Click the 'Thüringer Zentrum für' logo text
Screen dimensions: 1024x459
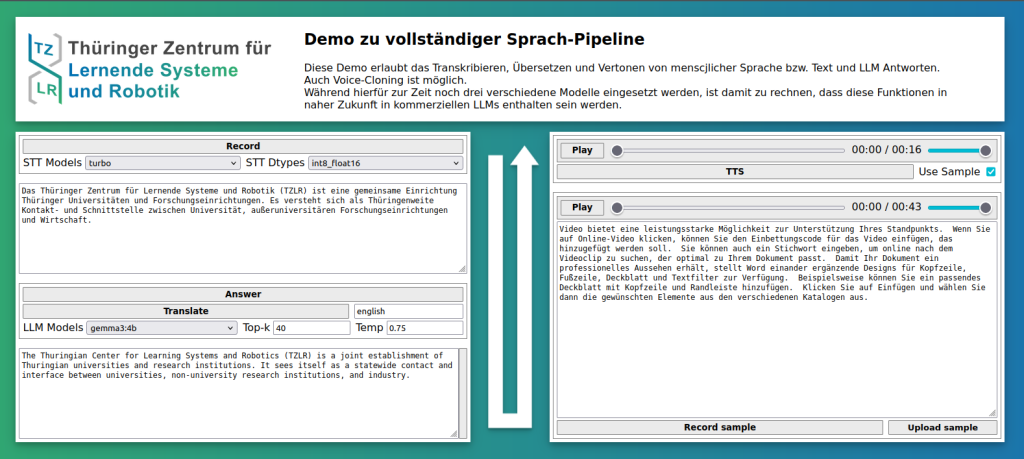click(x=170, y=48)
